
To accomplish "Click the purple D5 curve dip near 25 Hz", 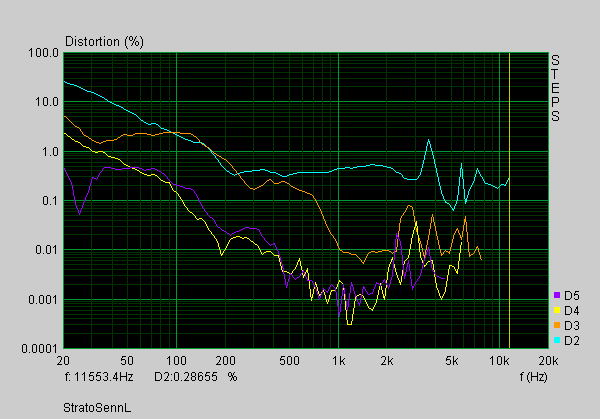I will [x=80, y=214].
